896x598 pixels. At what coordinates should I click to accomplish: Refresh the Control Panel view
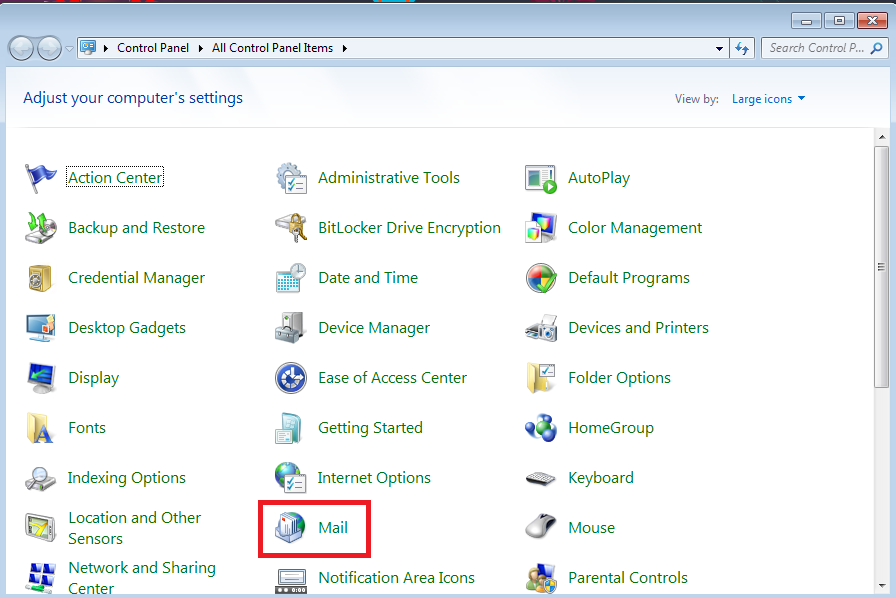click(x=742, y=49)
